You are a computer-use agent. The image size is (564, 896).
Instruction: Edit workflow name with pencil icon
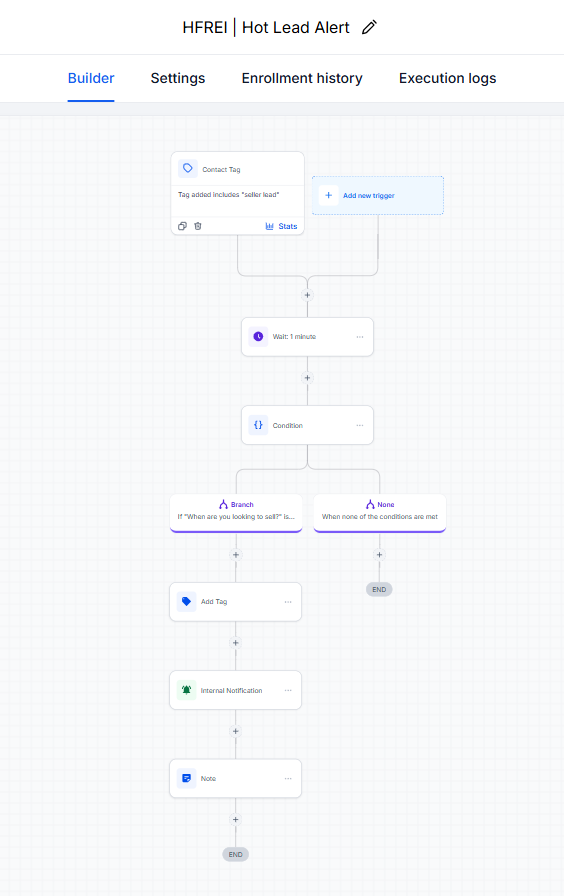click(369, 27)
